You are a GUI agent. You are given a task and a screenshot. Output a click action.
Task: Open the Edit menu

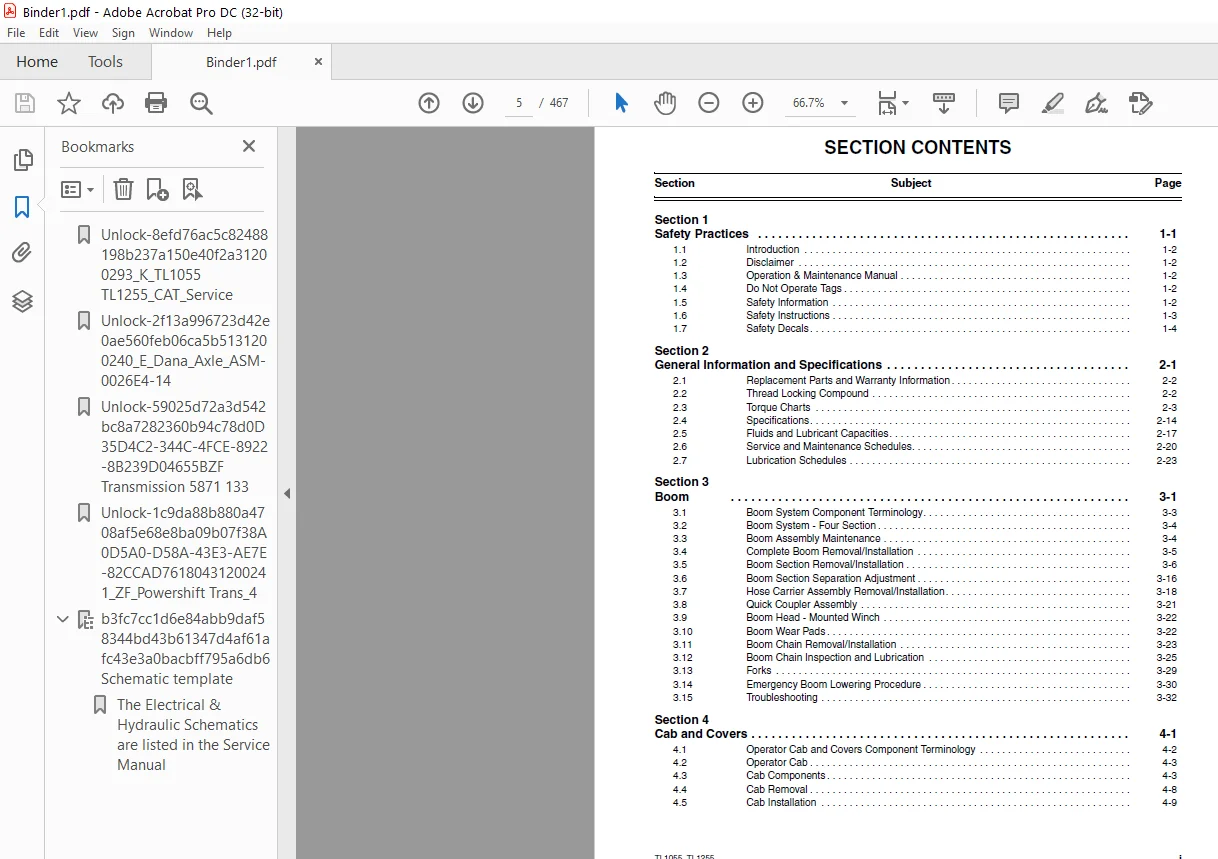[49, 33]
